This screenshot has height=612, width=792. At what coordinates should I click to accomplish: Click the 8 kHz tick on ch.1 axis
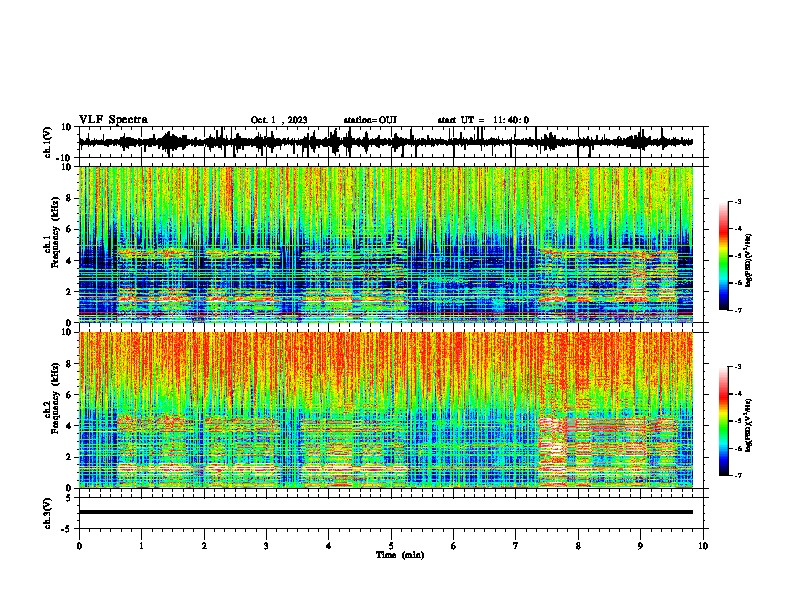(69, 198)
